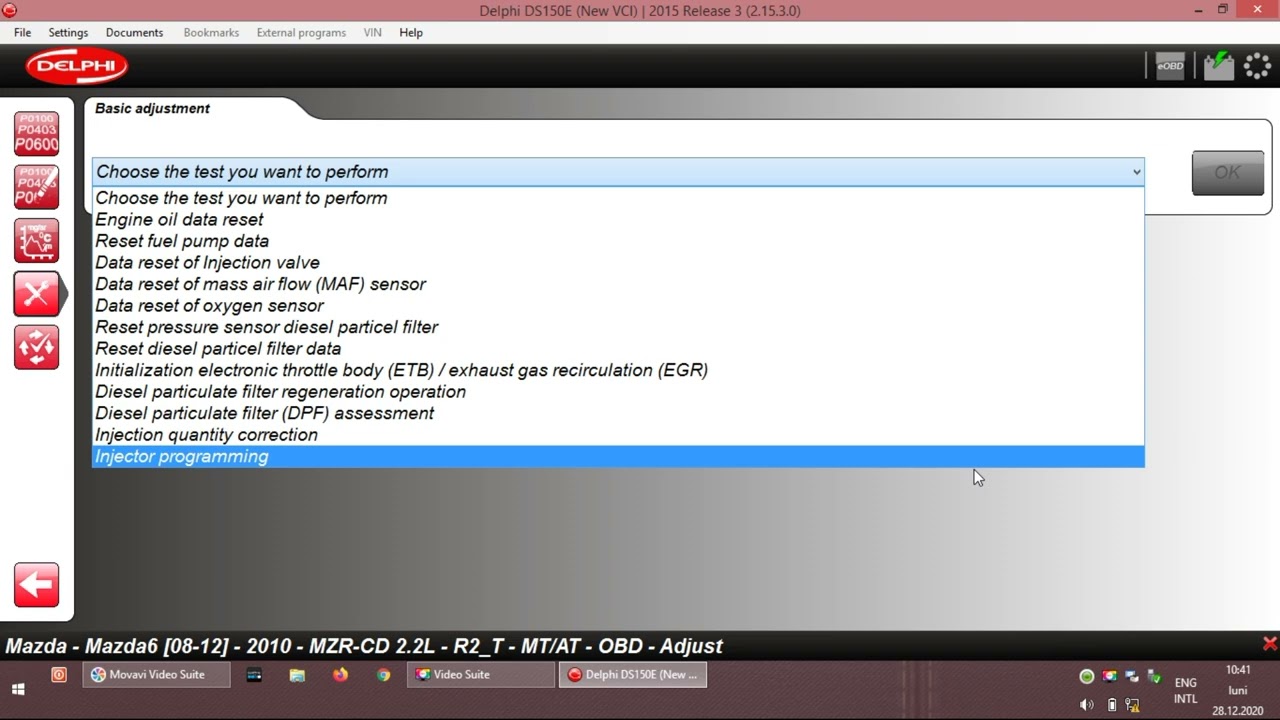The height and width of the screenshot is (720, 1280).
Task: Click the eOBD icon in header
Action: (1170, 66)
